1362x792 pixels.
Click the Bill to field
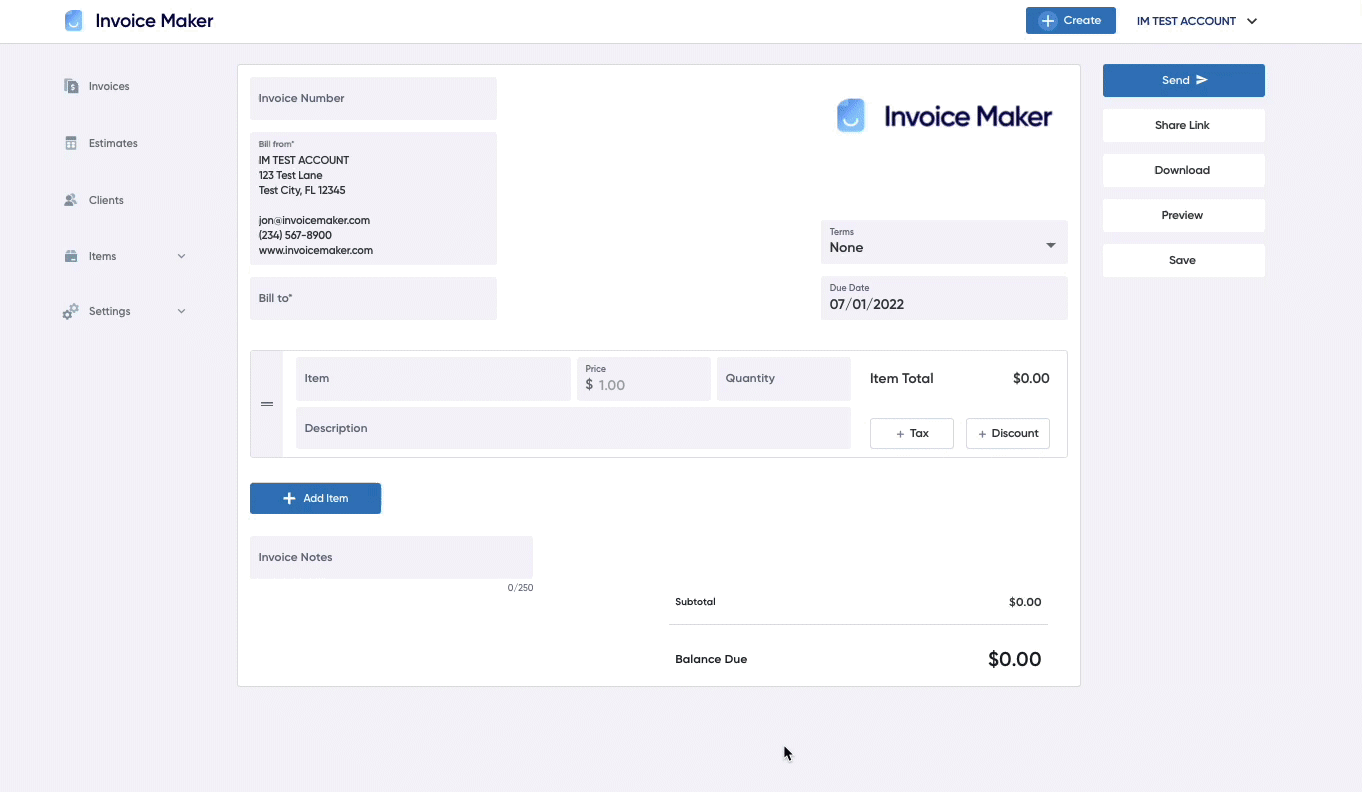[373, 298]
